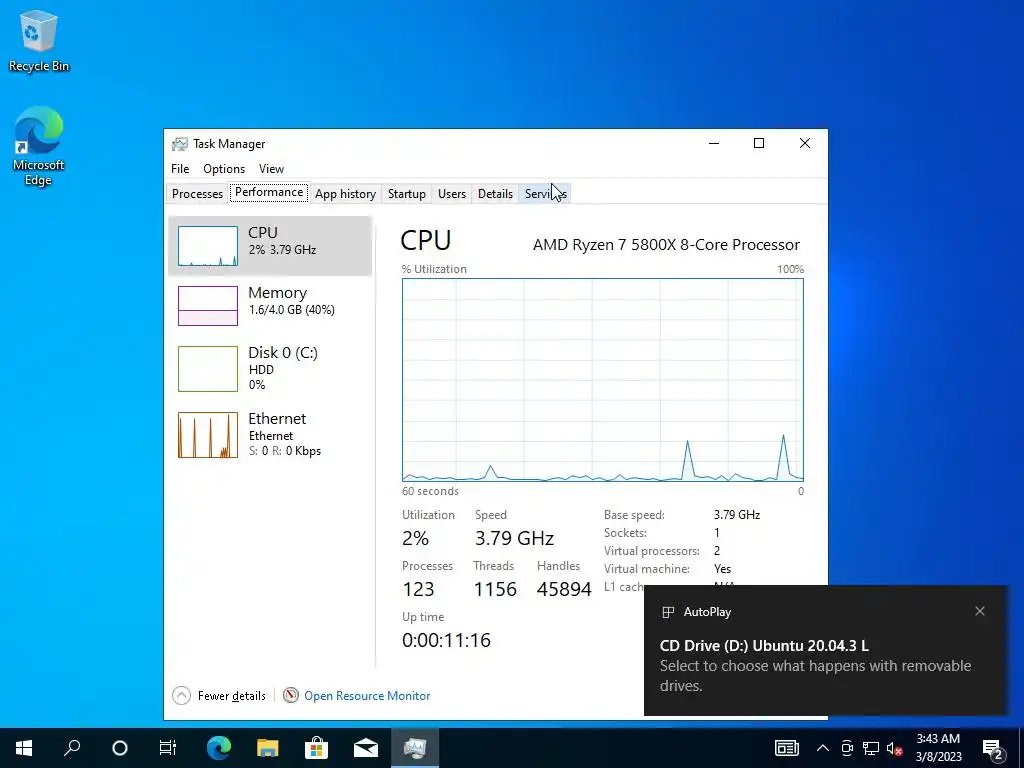
Task: Minimize the Task Manager window
Action: [714, 144]
